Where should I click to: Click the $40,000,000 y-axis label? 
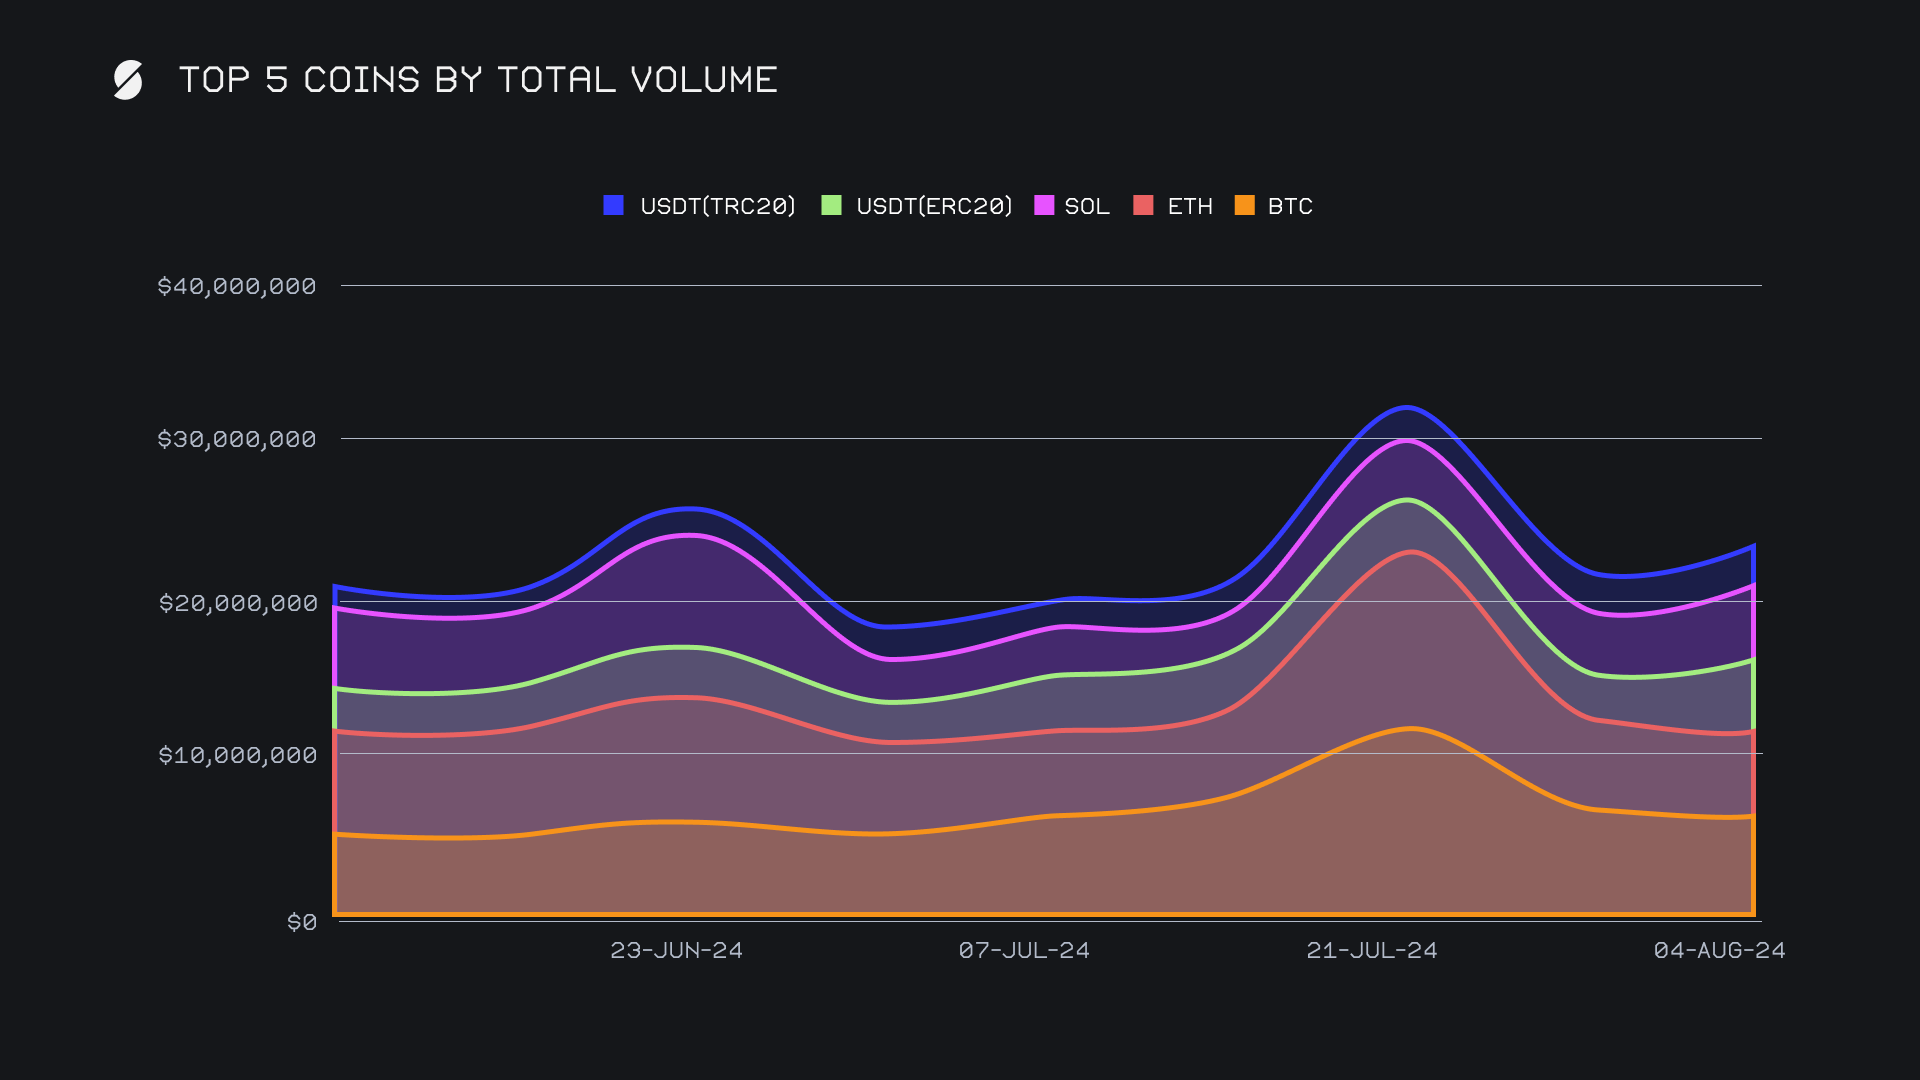tap(237, 286)
